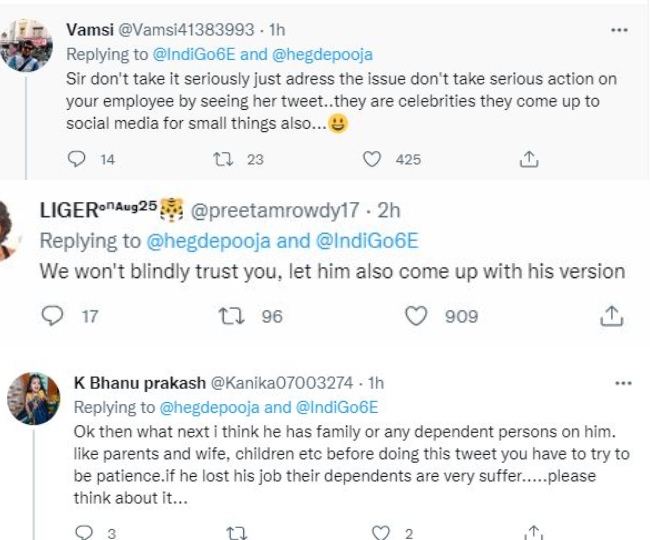The image size is (650, 540).
Task: Like the LIGER tweet with 909 likes
Action: [415, 316]
